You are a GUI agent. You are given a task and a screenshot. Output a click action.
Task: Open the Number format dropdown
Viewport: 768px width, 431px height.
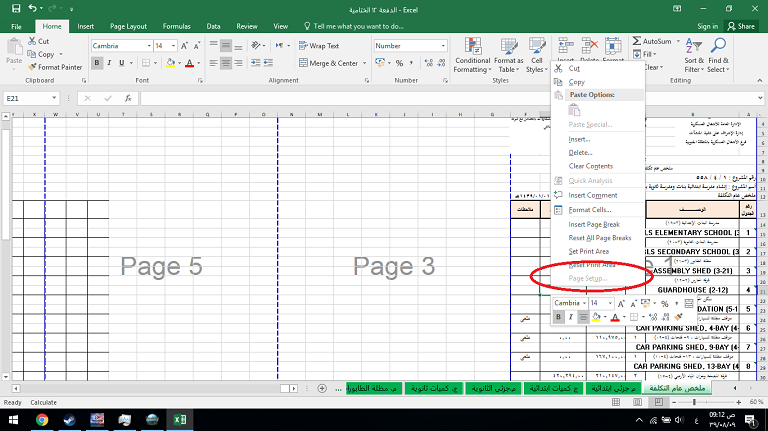click(x=443, y=46)
